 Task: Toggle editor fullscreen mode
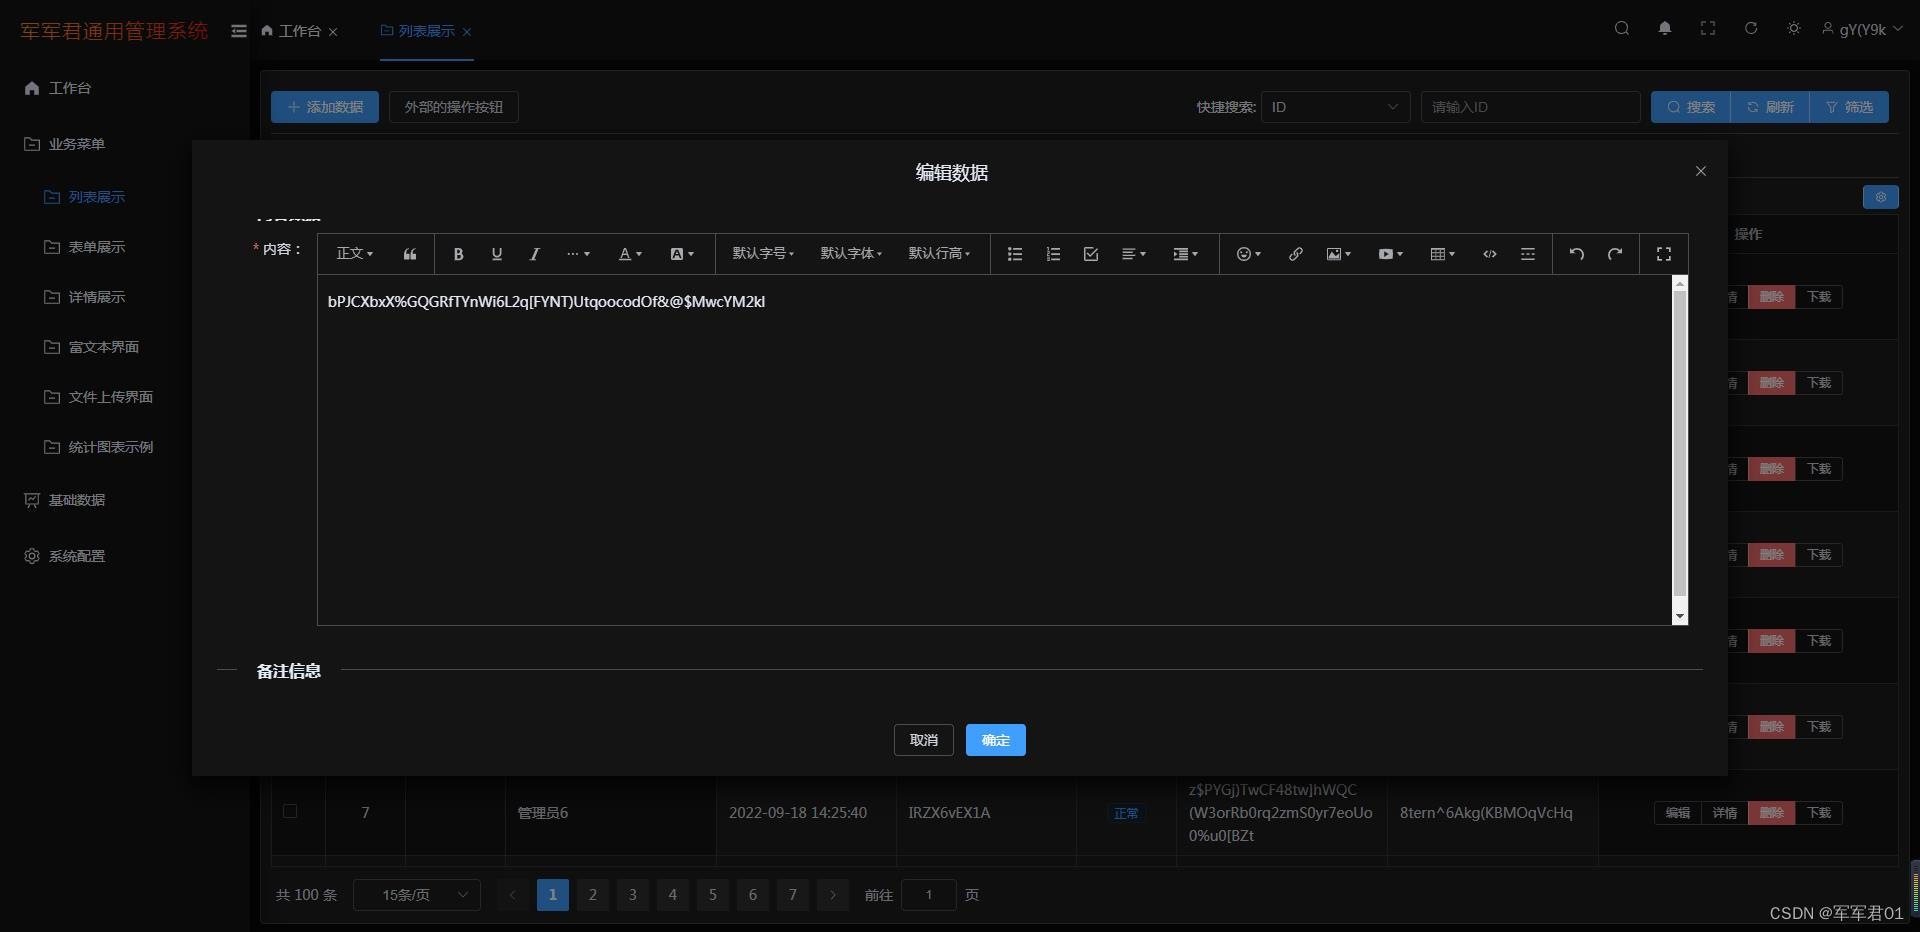point(1663,254)
